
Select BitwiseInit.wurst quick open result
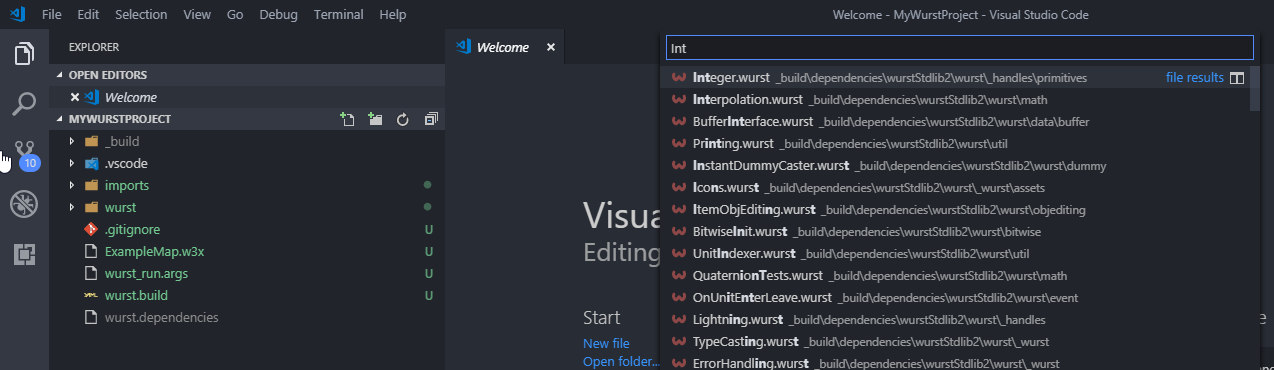click(x=955, y=231)
